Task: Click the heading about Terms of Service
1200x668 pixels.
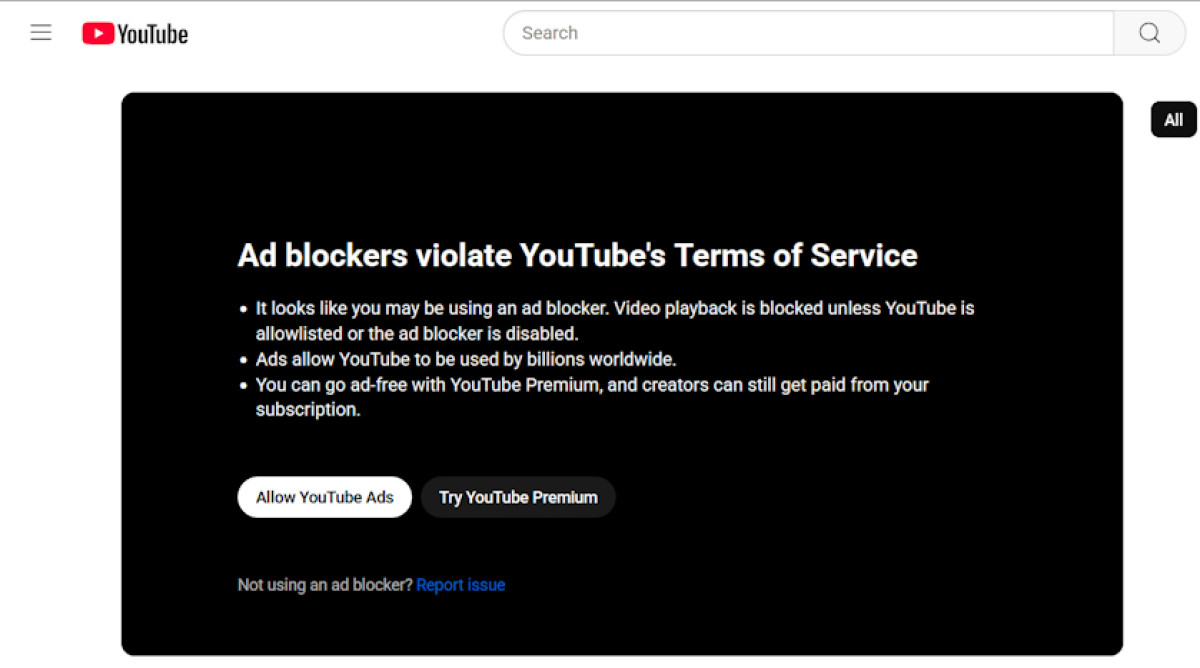Action: [577, 255]
